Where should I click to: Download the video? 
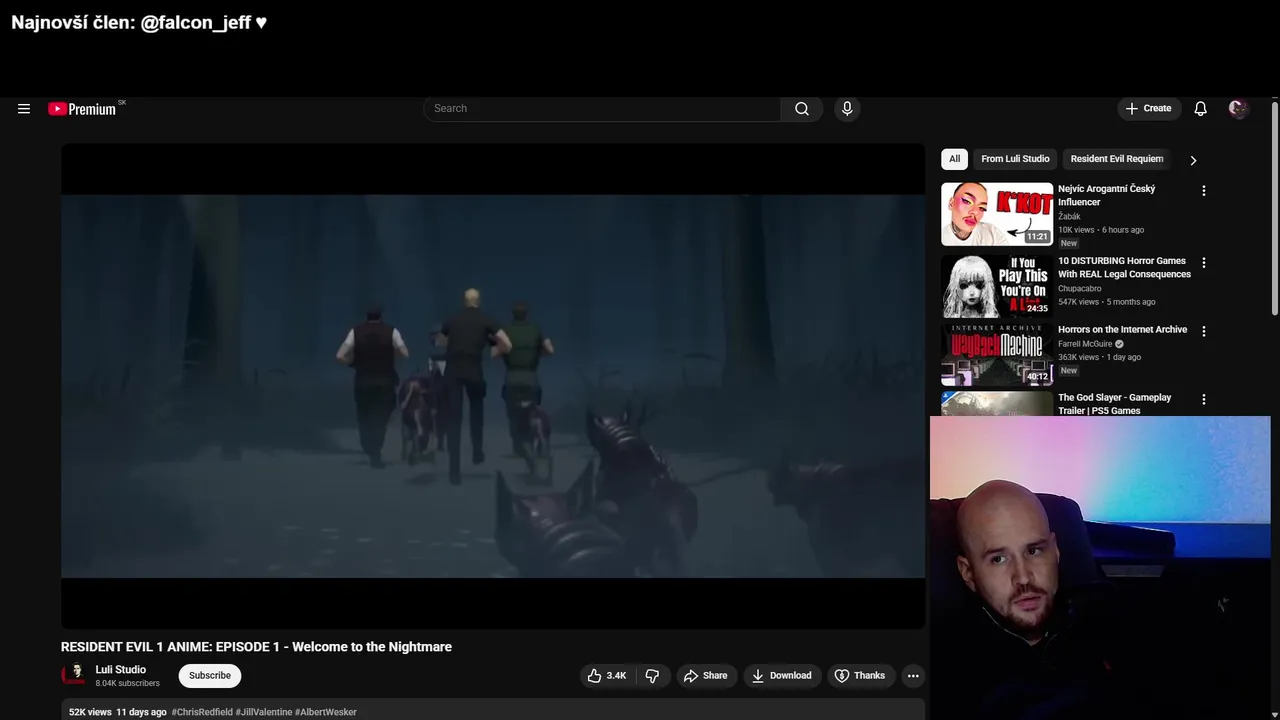click(782, 676)
